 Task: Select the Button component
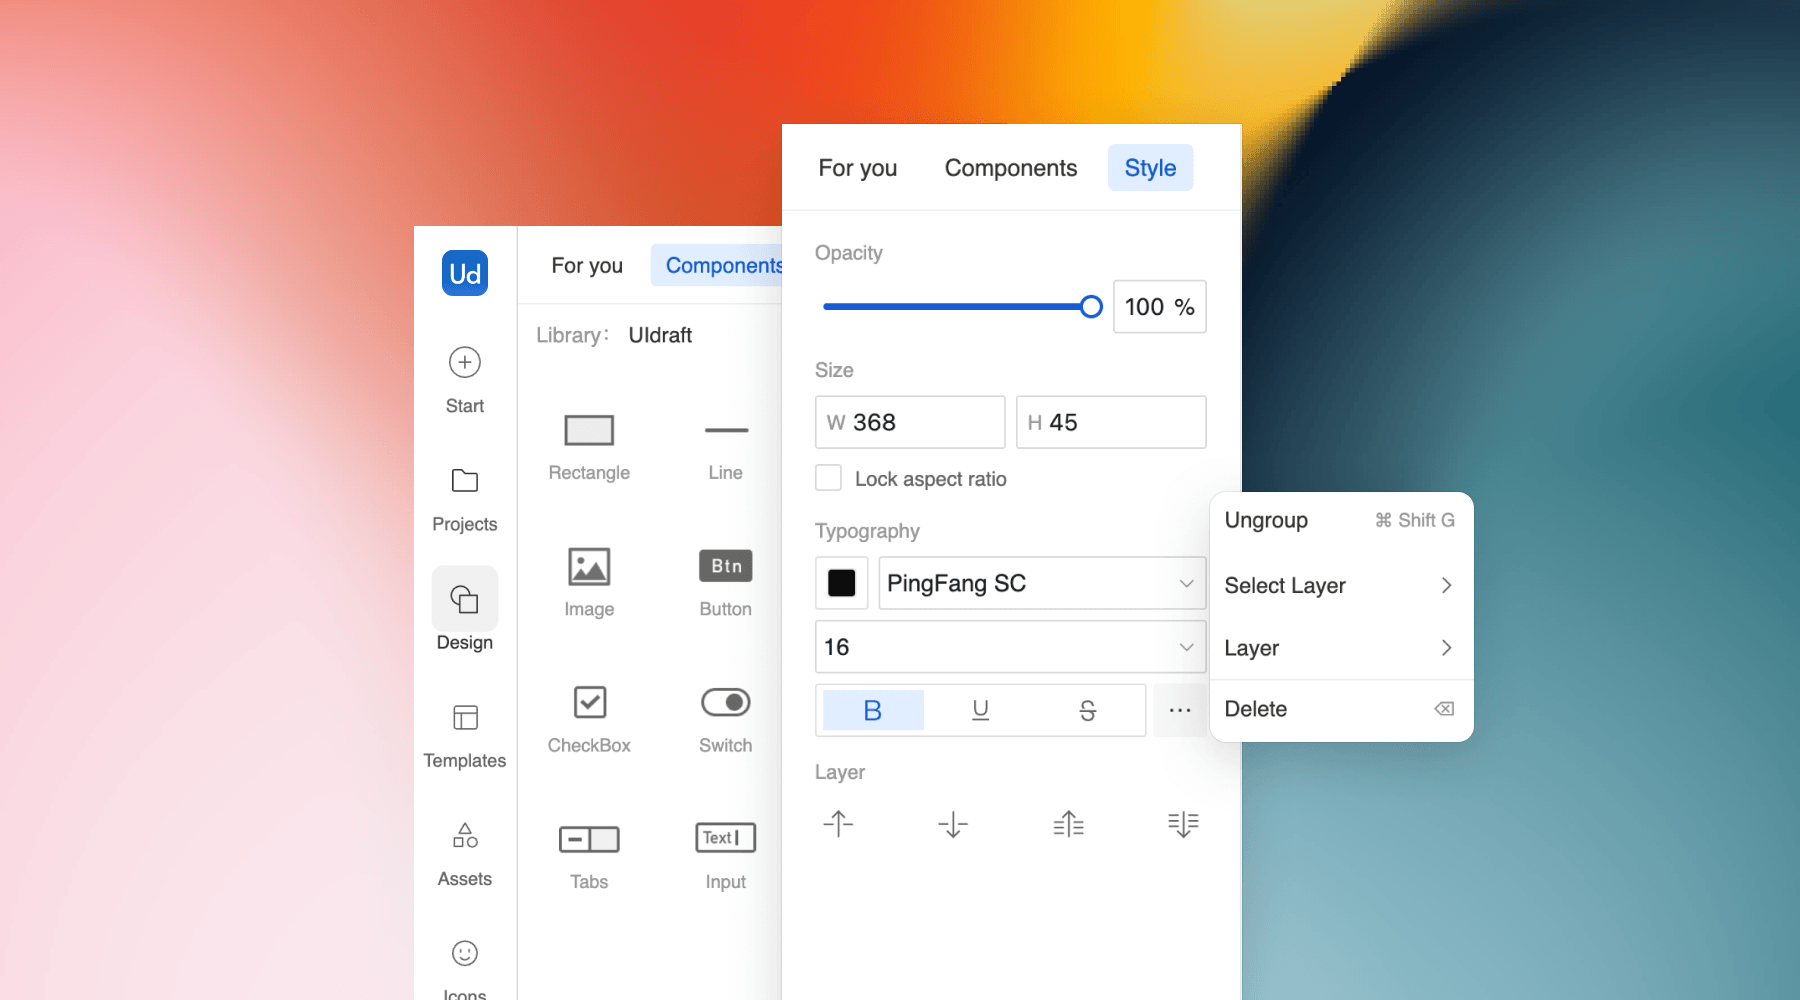click(724, 566)
